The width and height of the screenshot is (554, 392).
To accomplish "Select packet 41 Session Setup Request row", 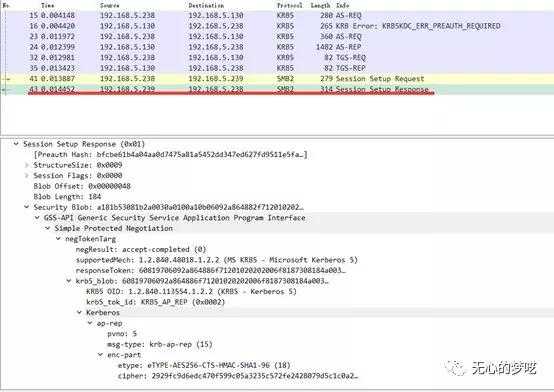I will [x=277, y=78].
